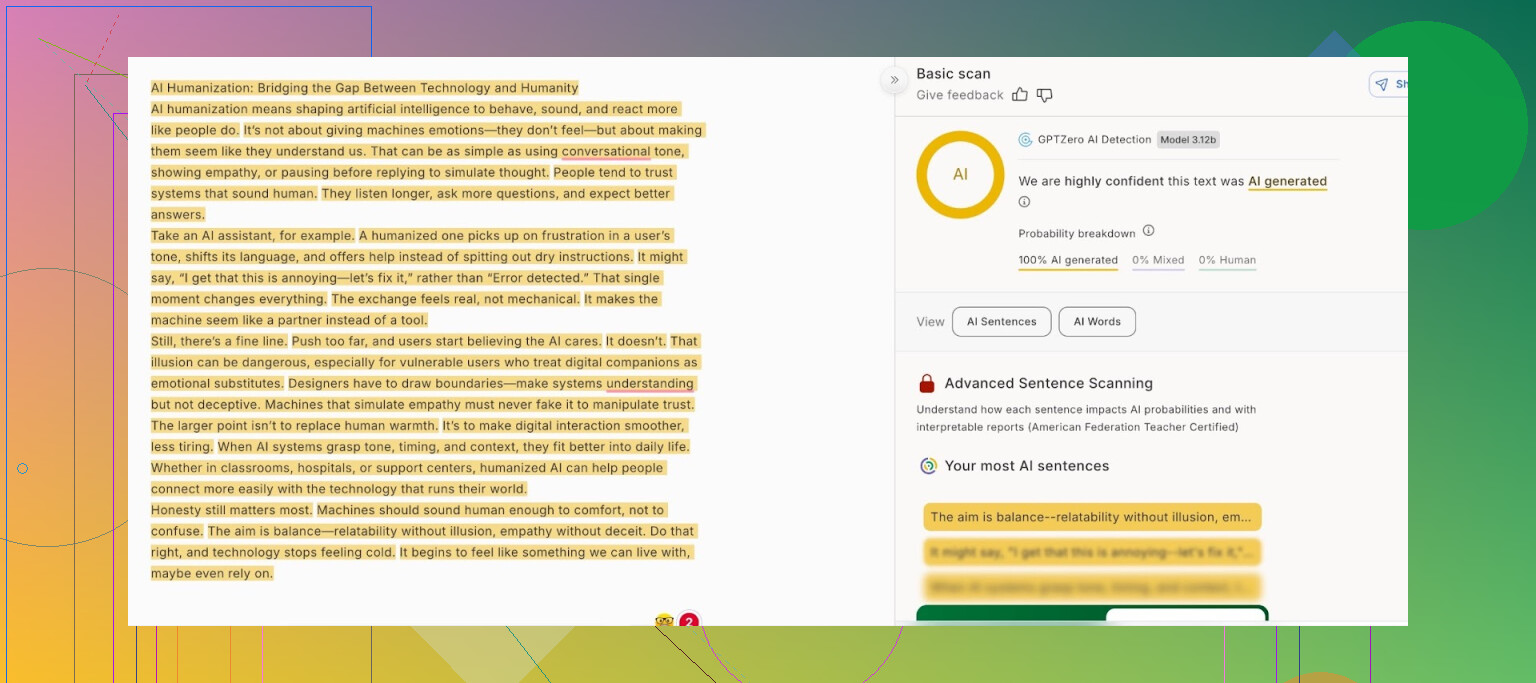Click the red notification badge showing 2
This screenshot has width=1536, height=683.
click(689, 621)
